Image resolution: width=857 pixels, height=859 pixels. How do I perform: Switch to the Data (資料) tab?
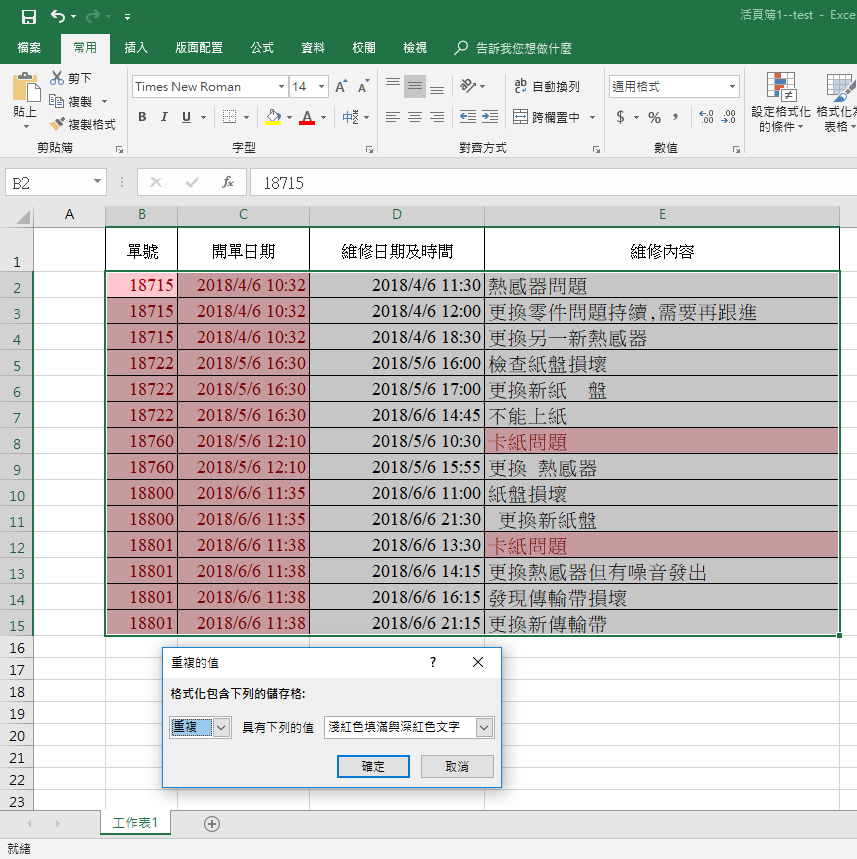[x=313, y=48]
